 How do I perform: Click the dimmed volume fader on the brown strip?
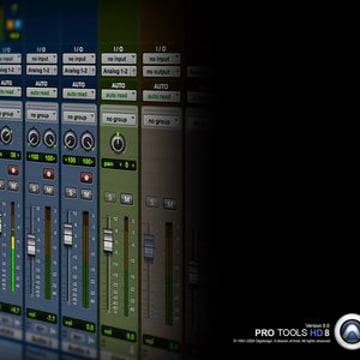coord(149,246)
